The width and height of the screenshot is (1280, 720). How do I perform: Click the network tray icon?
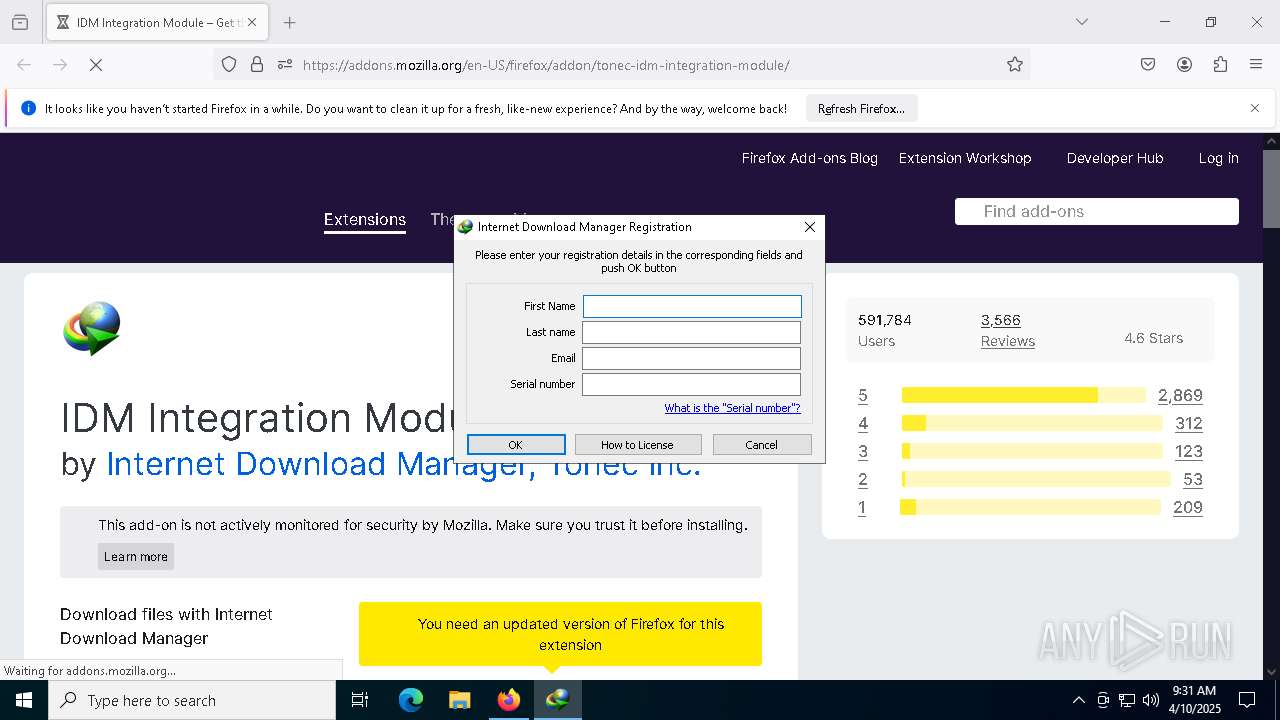click(1127, 700)
